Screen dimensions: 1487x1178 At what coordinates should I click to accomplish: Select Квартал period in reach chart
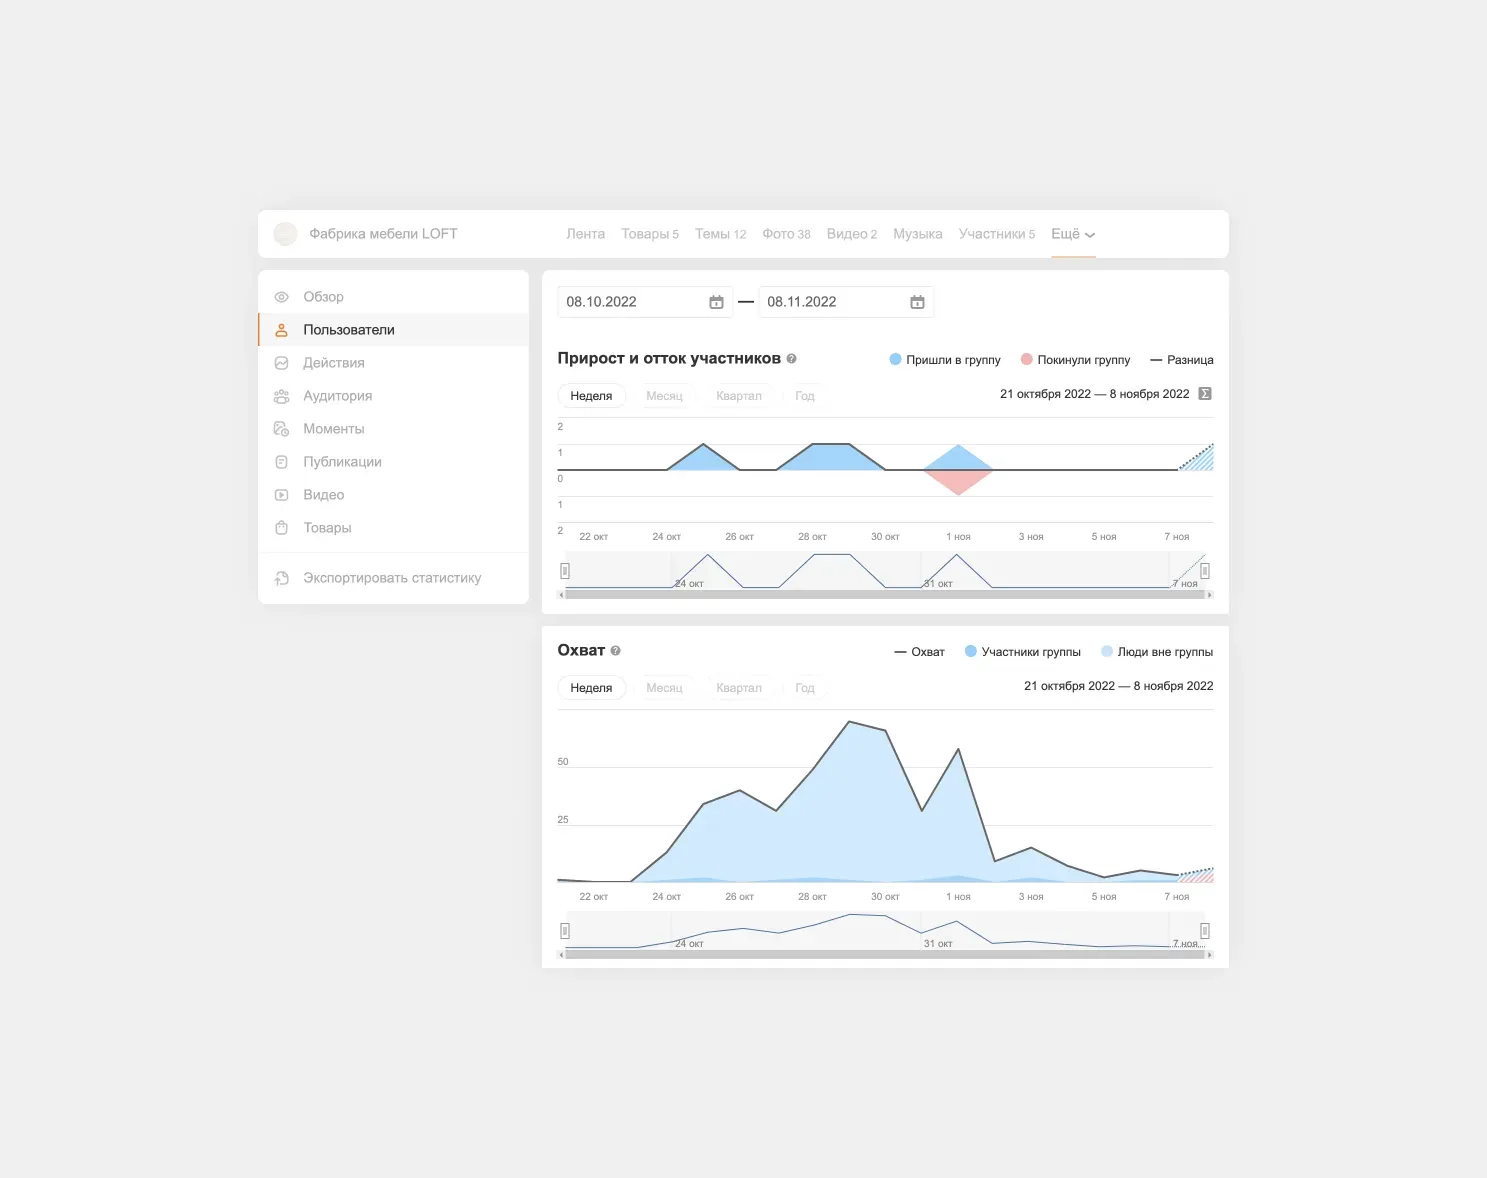click(x=739, y=688)
